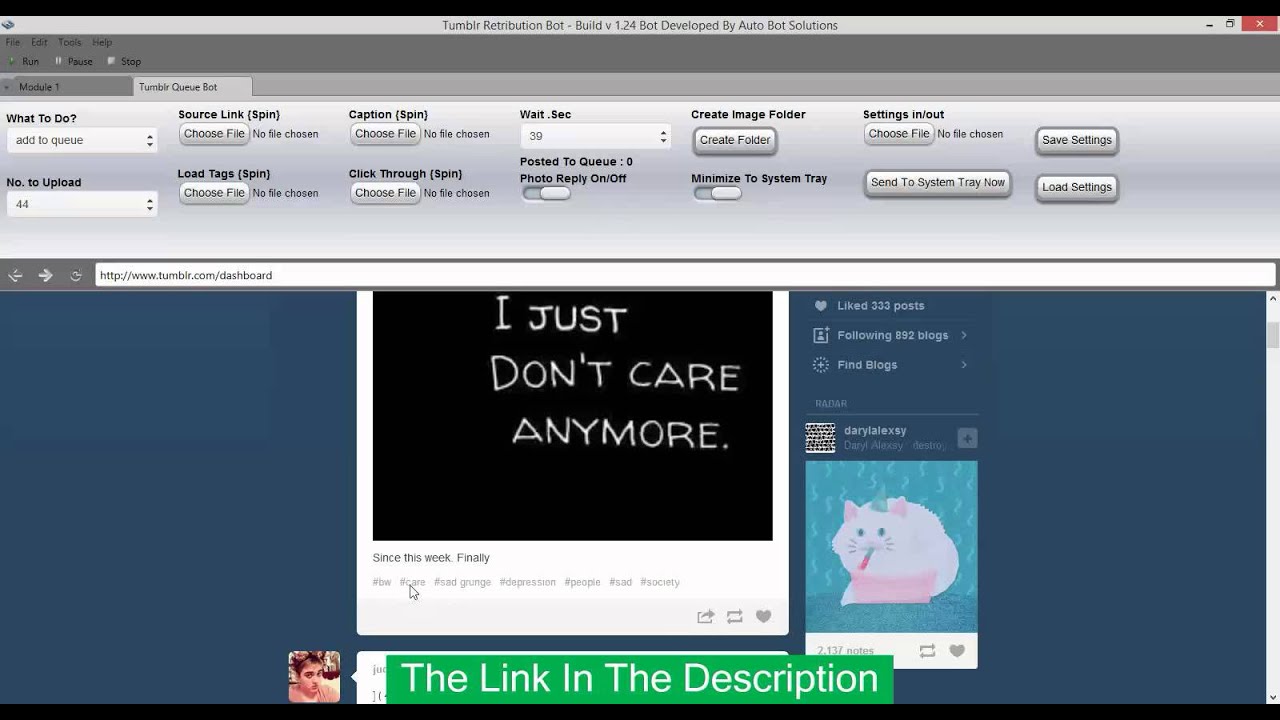The width and height of the screenshot is (1280, 720).
Task: Reblog the I just don't care post
Action: [735, 617]
